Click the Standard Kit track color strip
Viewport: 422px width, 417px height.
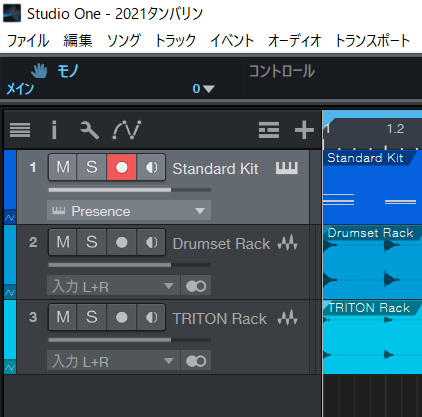click(x=10, y=181)
